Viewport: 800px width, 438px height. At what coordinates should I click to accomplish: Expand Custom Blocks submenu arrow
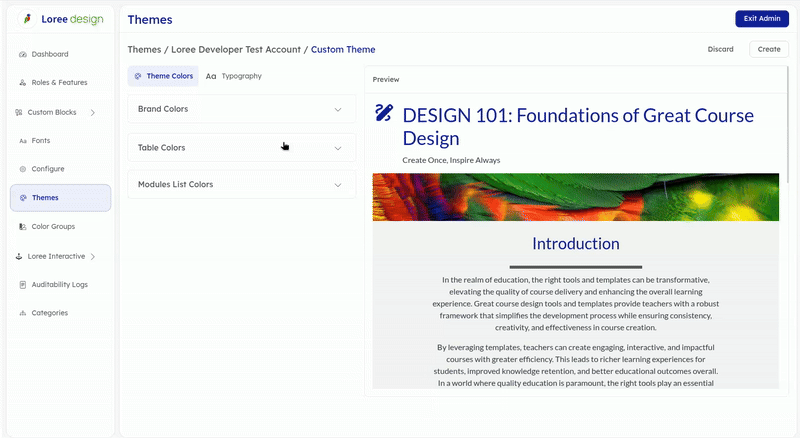tap(93, 112)
